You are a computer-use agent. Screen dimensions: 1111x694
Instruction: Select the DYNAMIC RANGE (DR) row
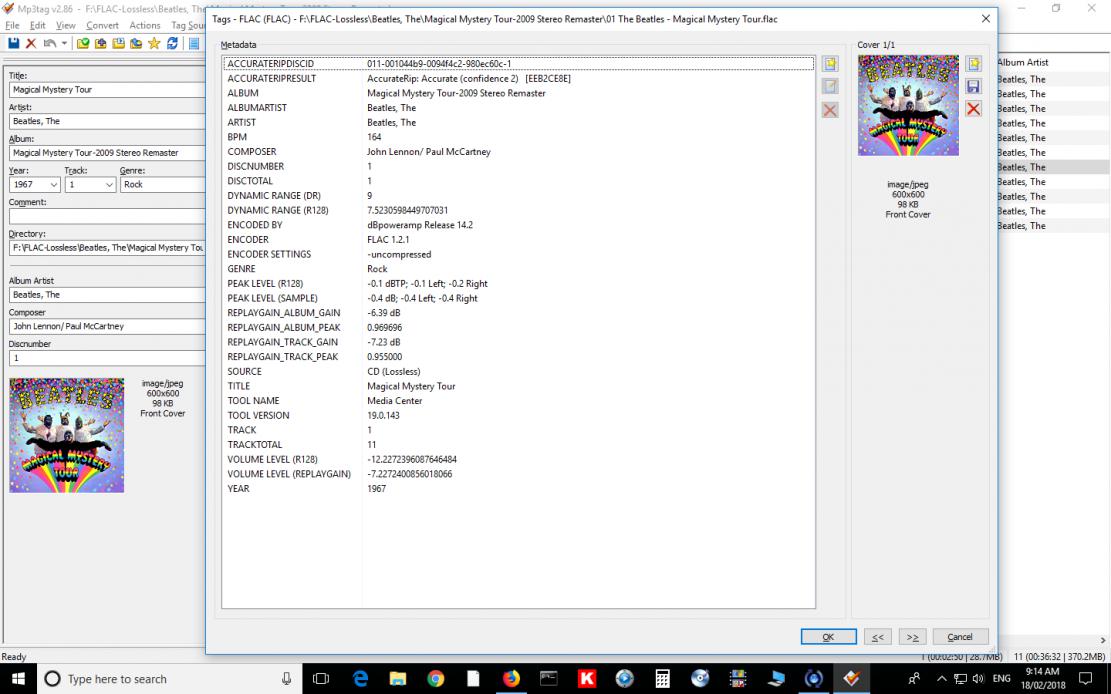[519, 196]
